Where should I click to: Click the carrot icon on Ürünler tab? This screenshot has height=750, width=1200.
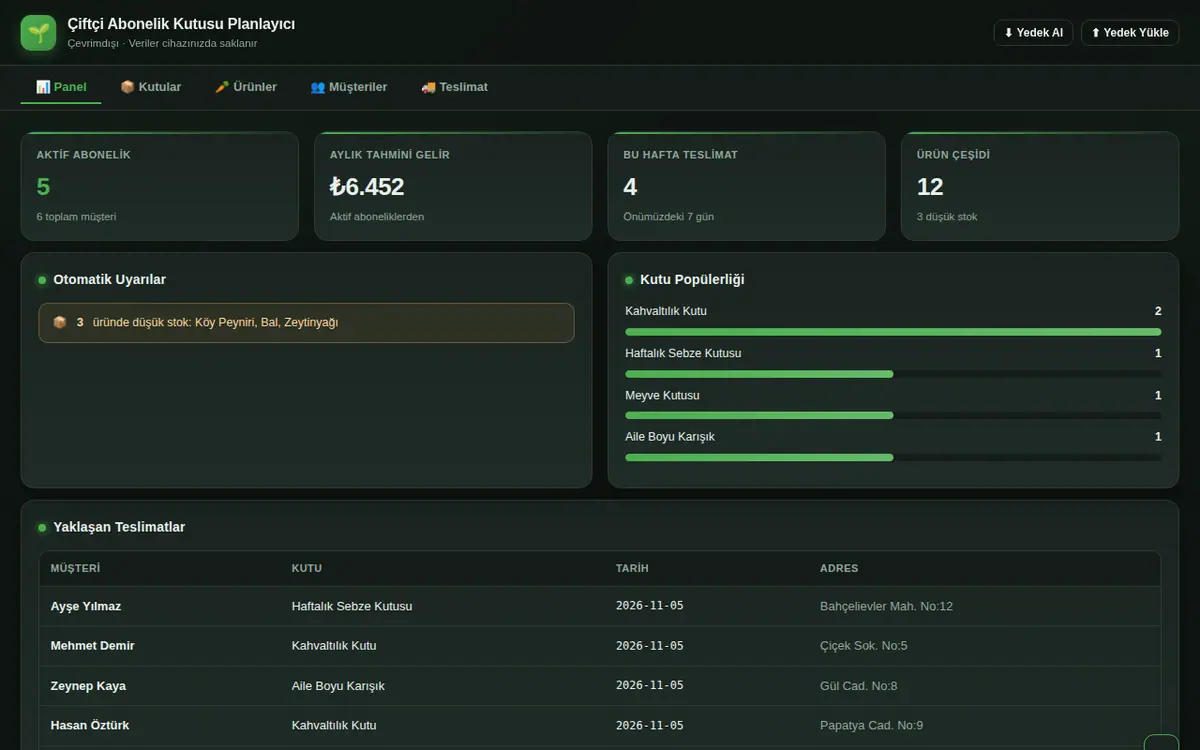[222, 87]
